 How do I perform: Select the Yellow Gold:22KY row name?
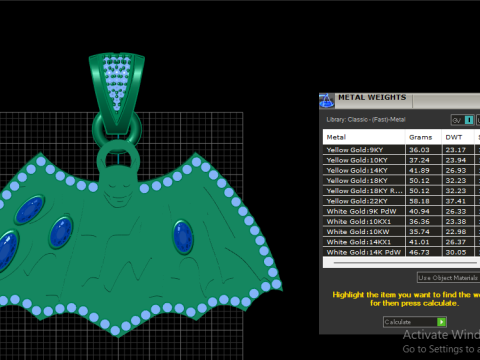point(357,201)
